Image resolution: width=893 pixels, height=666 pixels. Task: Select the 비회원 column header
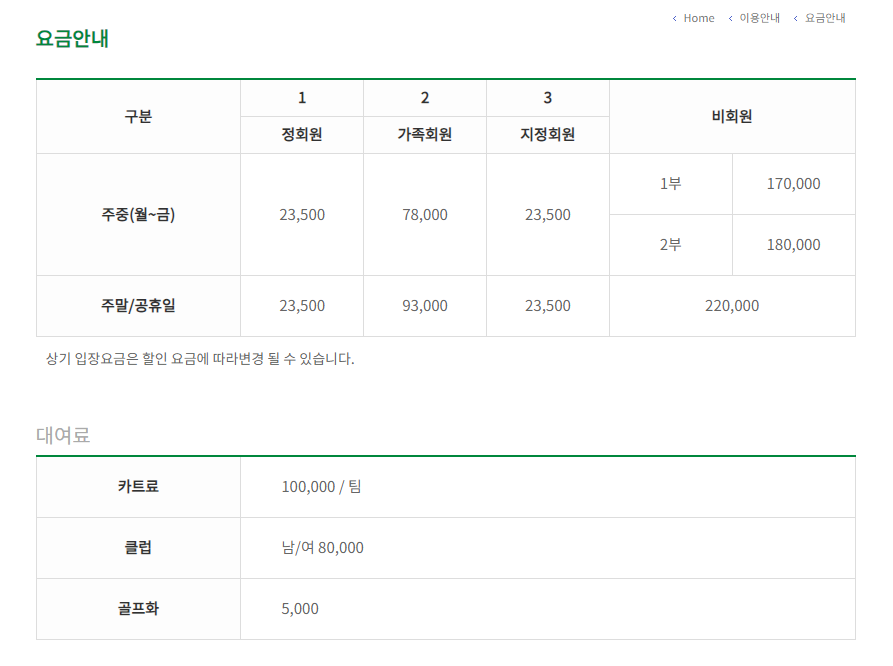(732, 117)
